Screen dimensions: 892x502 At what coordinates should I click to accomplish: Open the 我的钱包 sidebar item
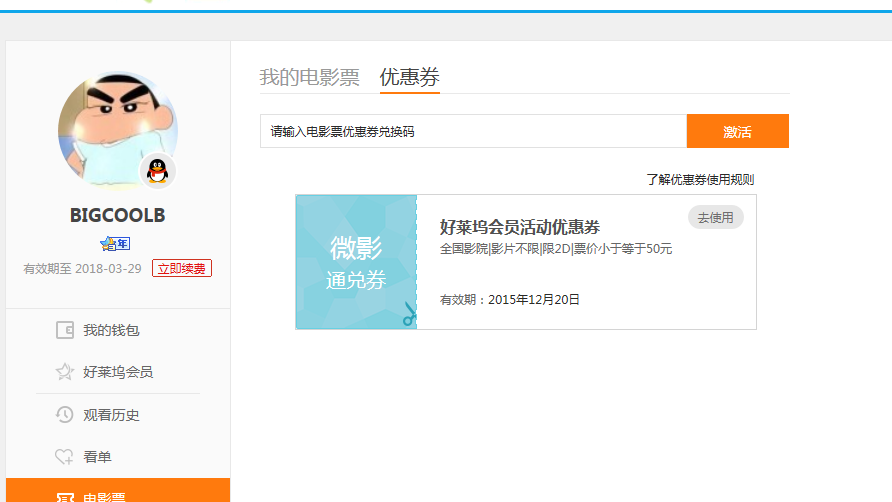coord(118,330)
